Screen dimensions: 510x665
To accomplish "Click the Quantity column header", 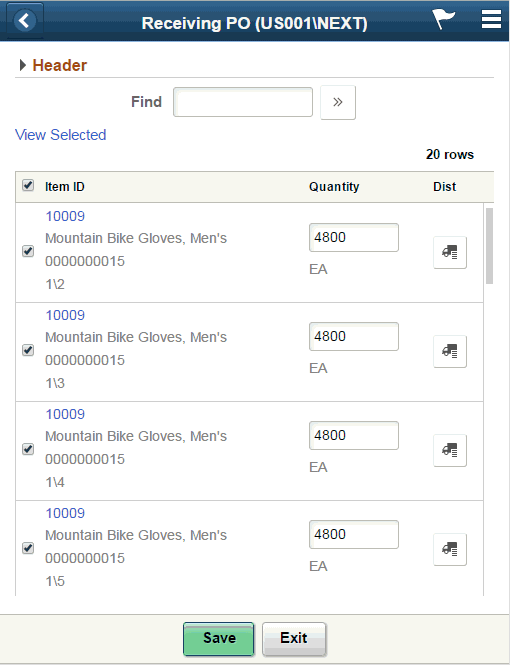I will pyautogui.click(x=334, y=187).
